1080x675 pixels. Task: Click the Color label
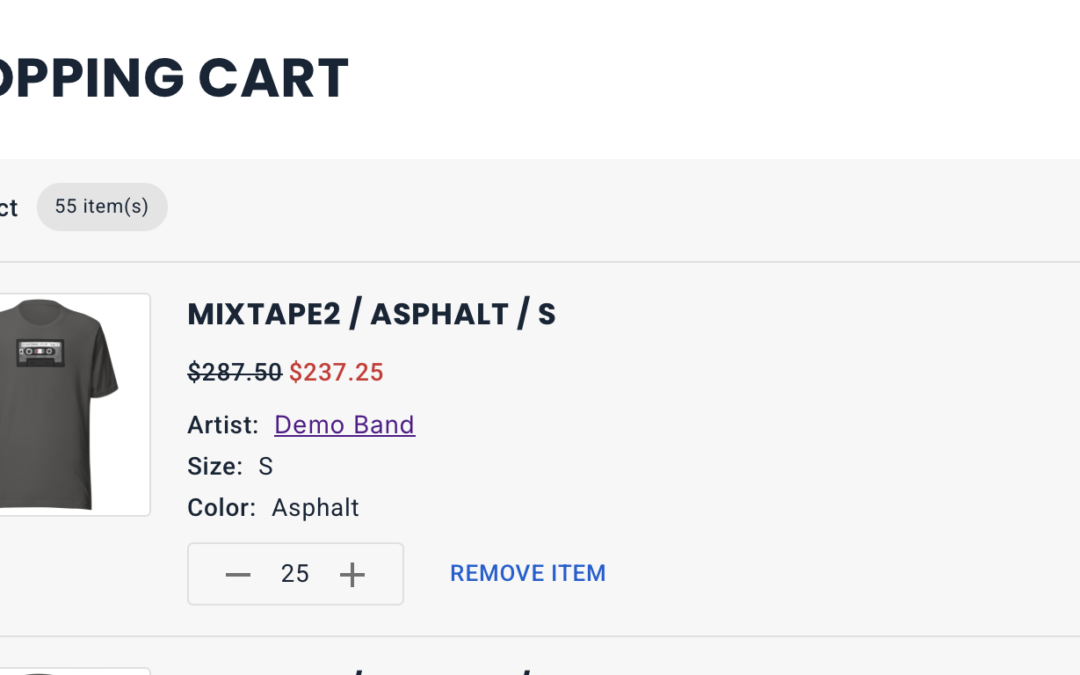221,508
